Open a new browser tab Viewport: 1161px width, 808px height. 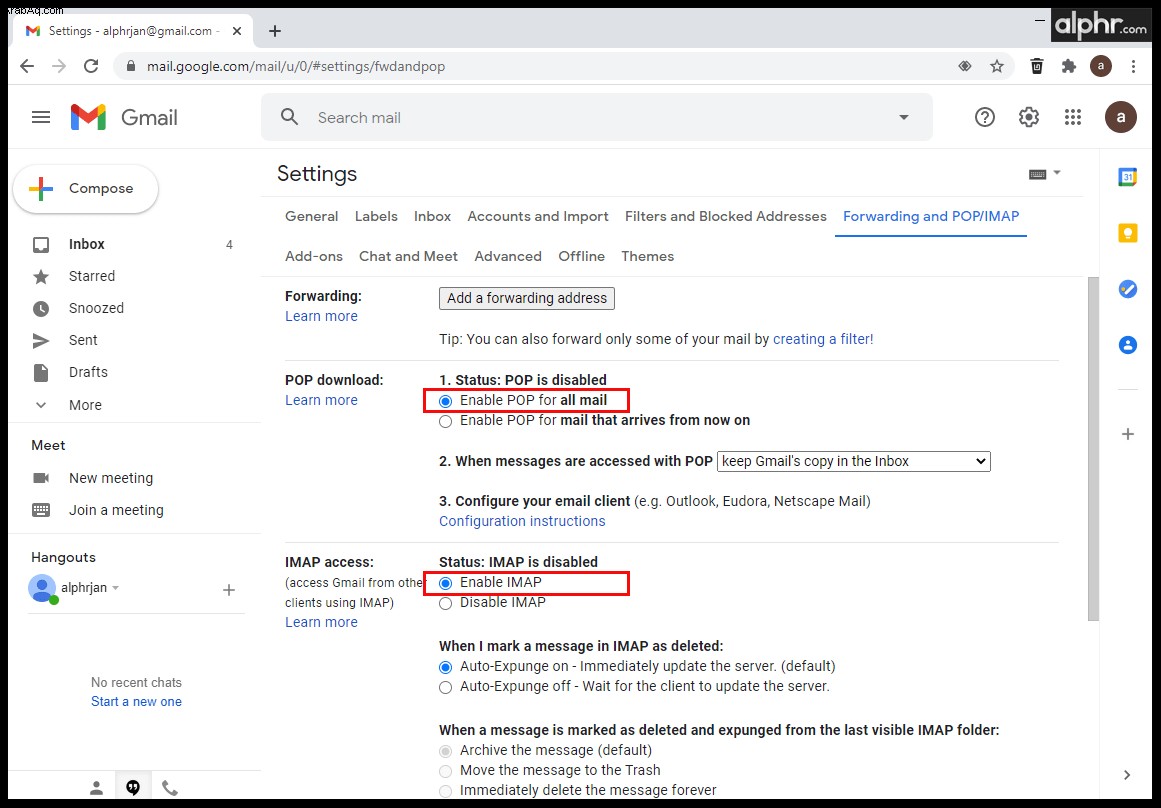click(x=275, y=30)
